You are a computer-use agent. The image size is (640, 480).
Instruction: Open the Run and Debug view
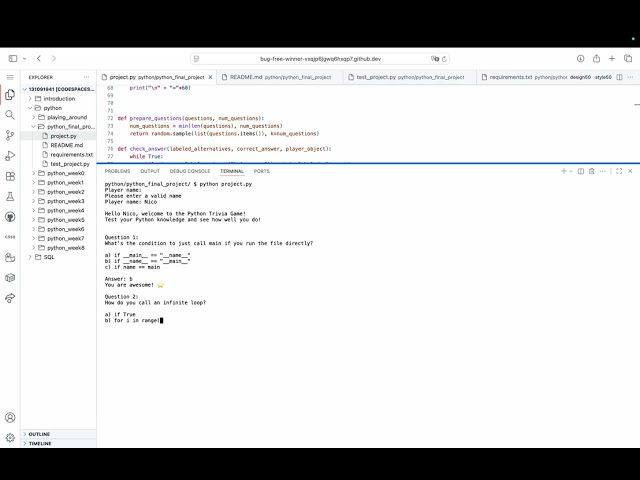click(10, 156)
